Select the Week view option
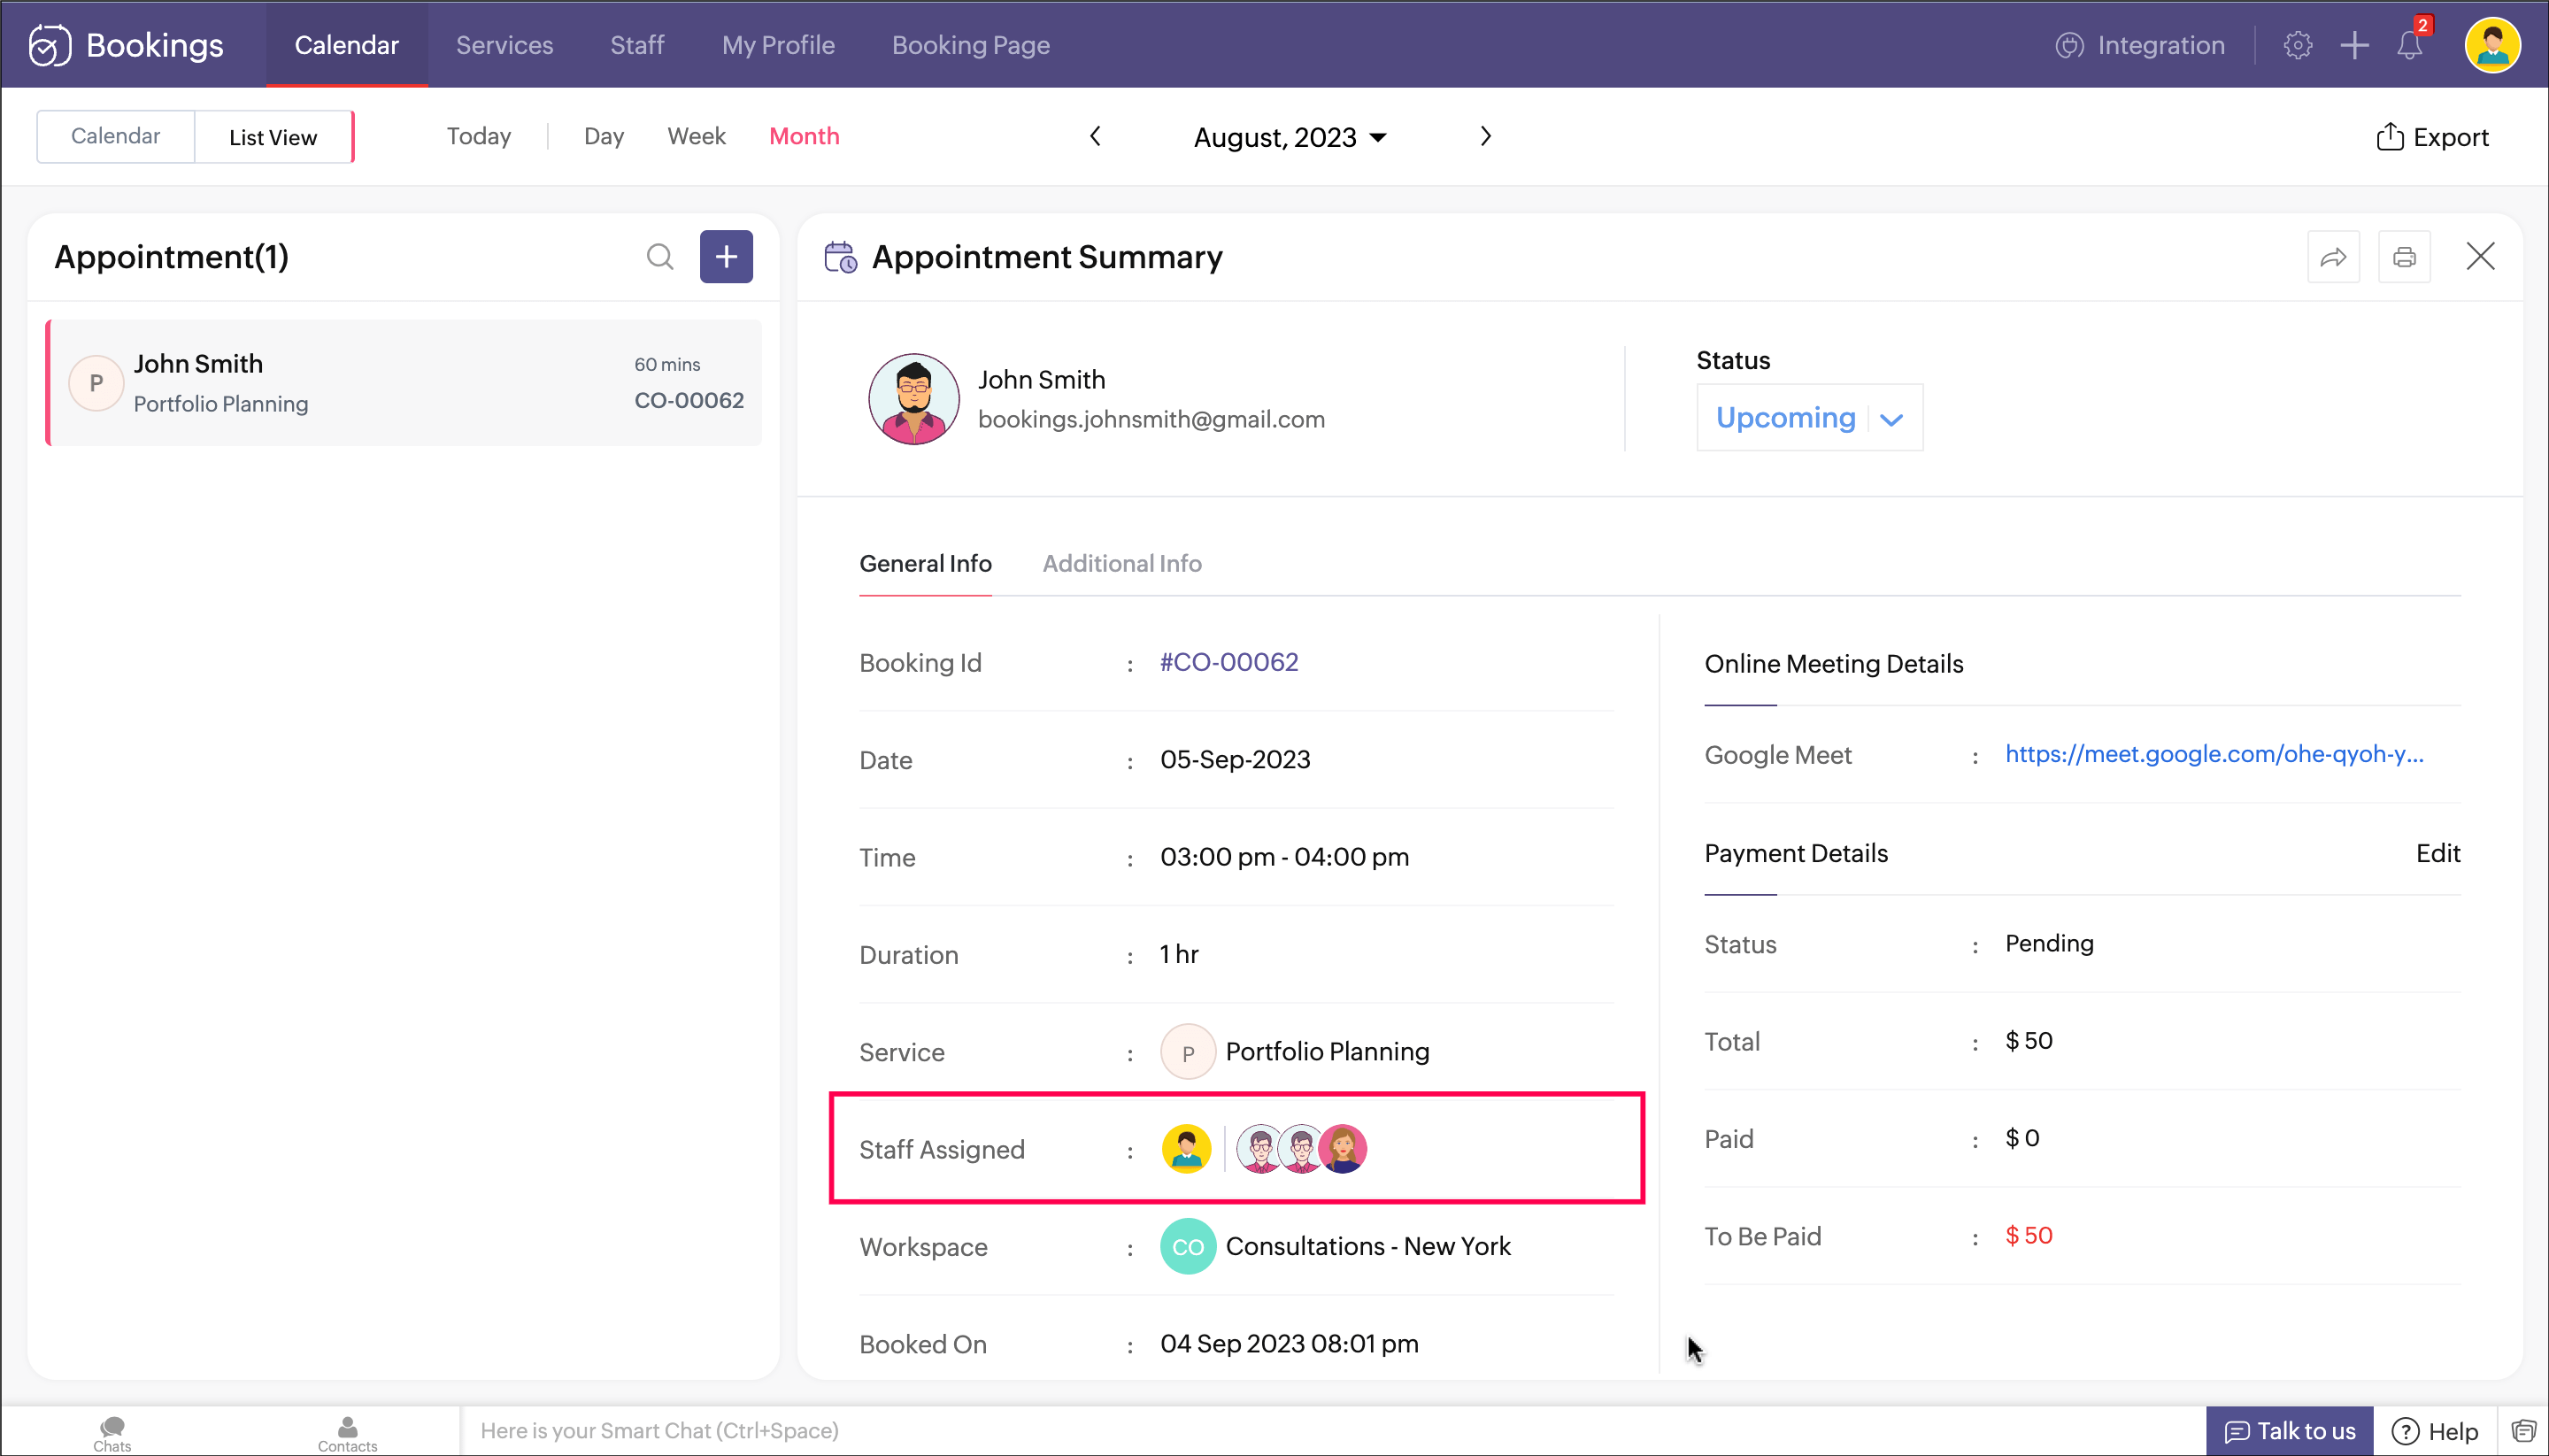 click(x=696, y=136)
